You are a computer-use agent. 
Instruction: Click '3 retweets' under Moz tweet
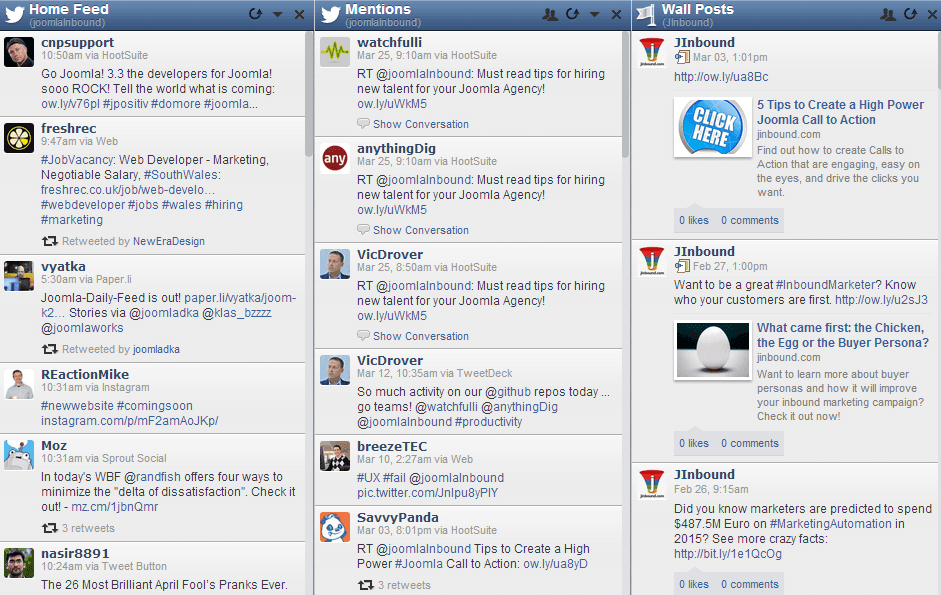point(88,528)
